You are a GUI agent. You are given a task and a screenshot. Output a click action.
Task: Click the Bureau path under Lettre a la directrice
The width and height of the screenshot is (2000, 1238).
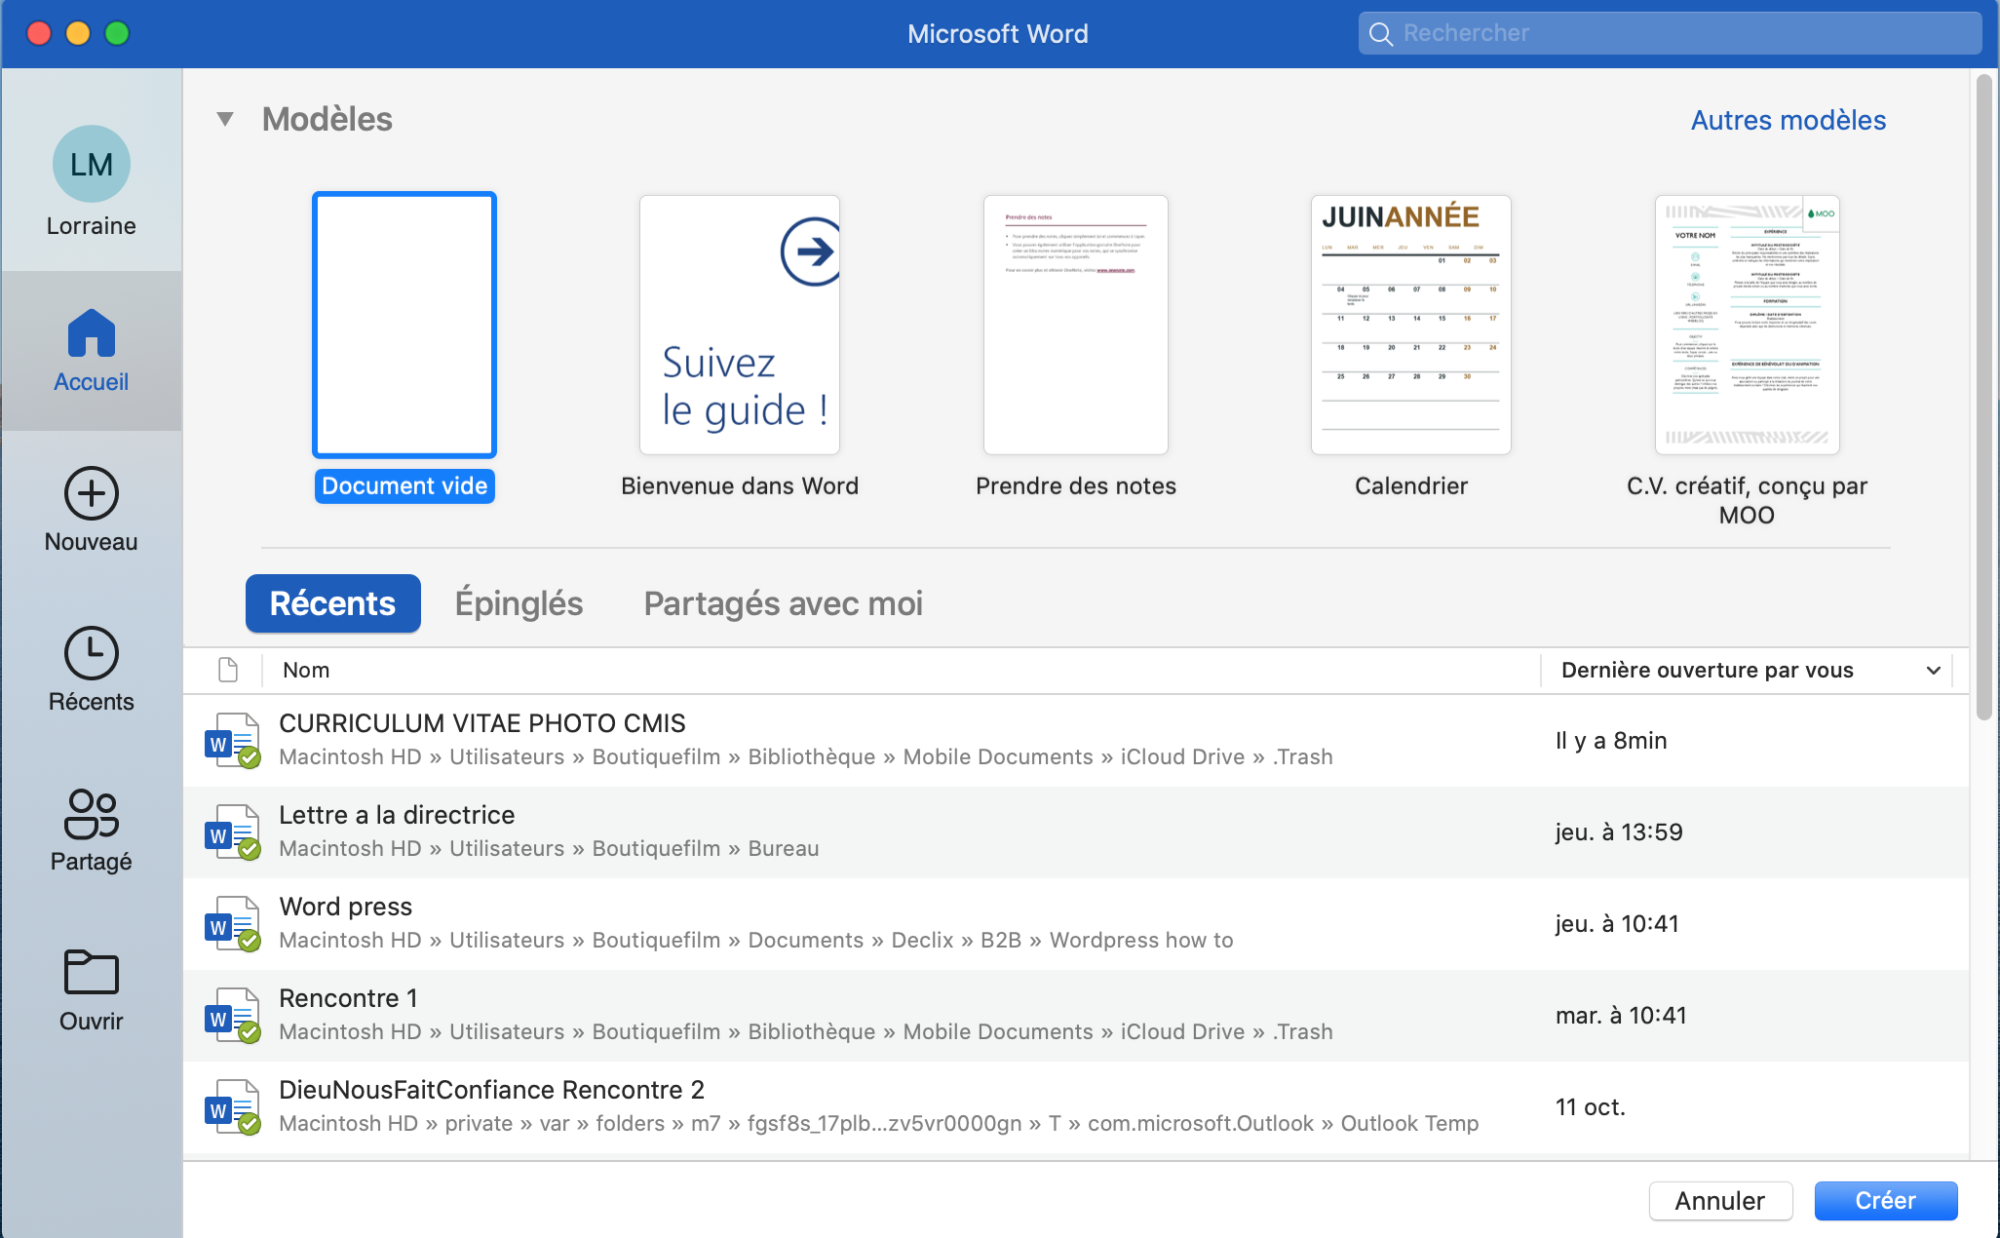(x=783, y=848)
